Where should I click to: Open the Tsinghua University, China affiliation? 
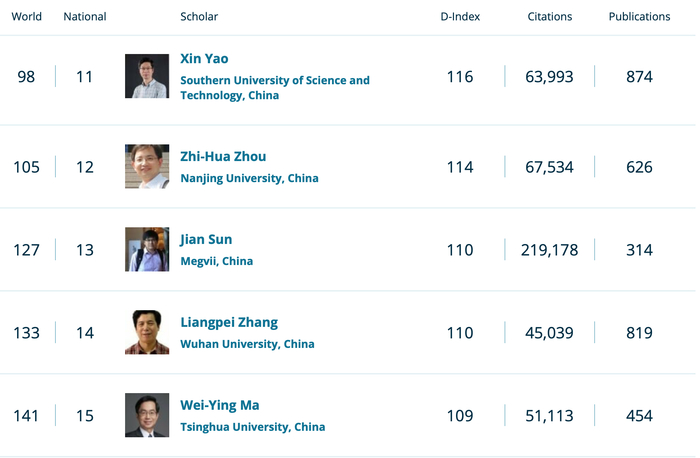click(252, 427)
